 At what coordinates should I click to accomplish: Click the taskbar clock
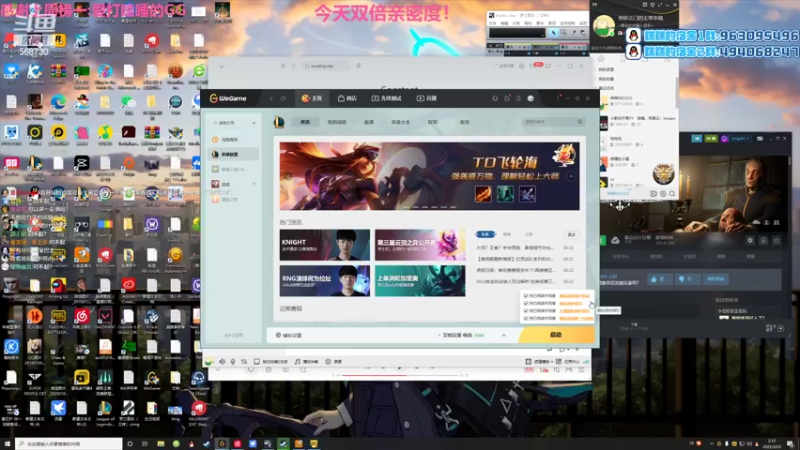tap(771, 444)
